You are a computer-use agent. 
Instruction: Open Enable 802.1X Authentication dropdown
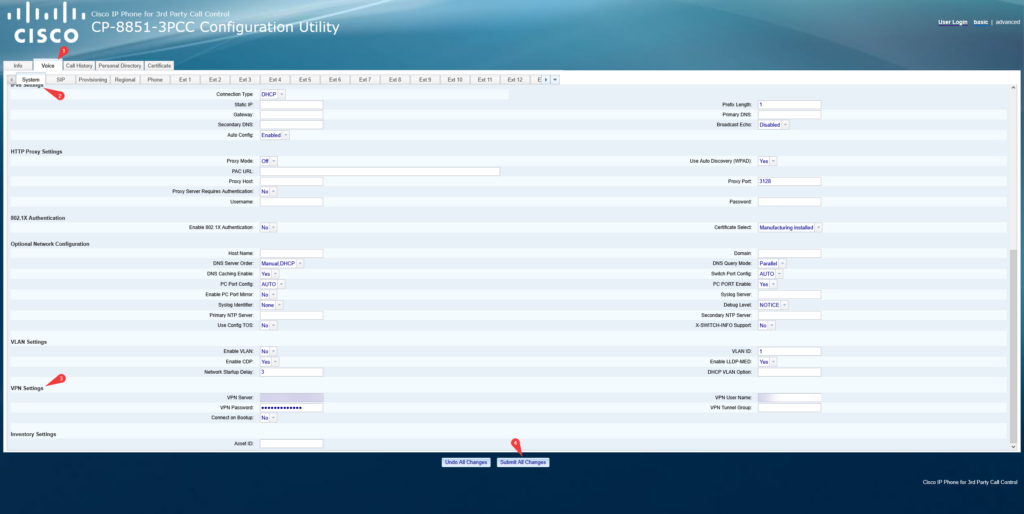pos(268,228)
